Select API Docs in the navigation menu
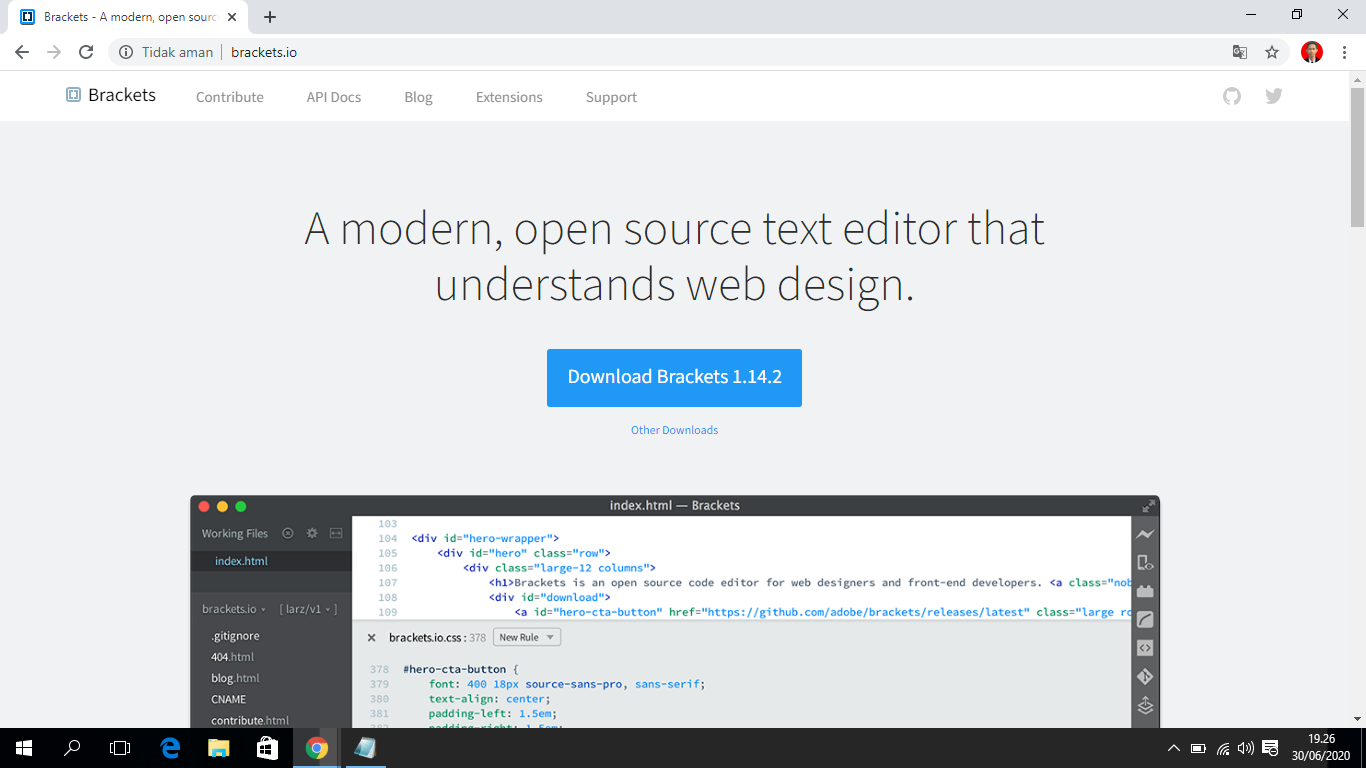Viewport: 1366px width, 768px height. click(333, 97)
